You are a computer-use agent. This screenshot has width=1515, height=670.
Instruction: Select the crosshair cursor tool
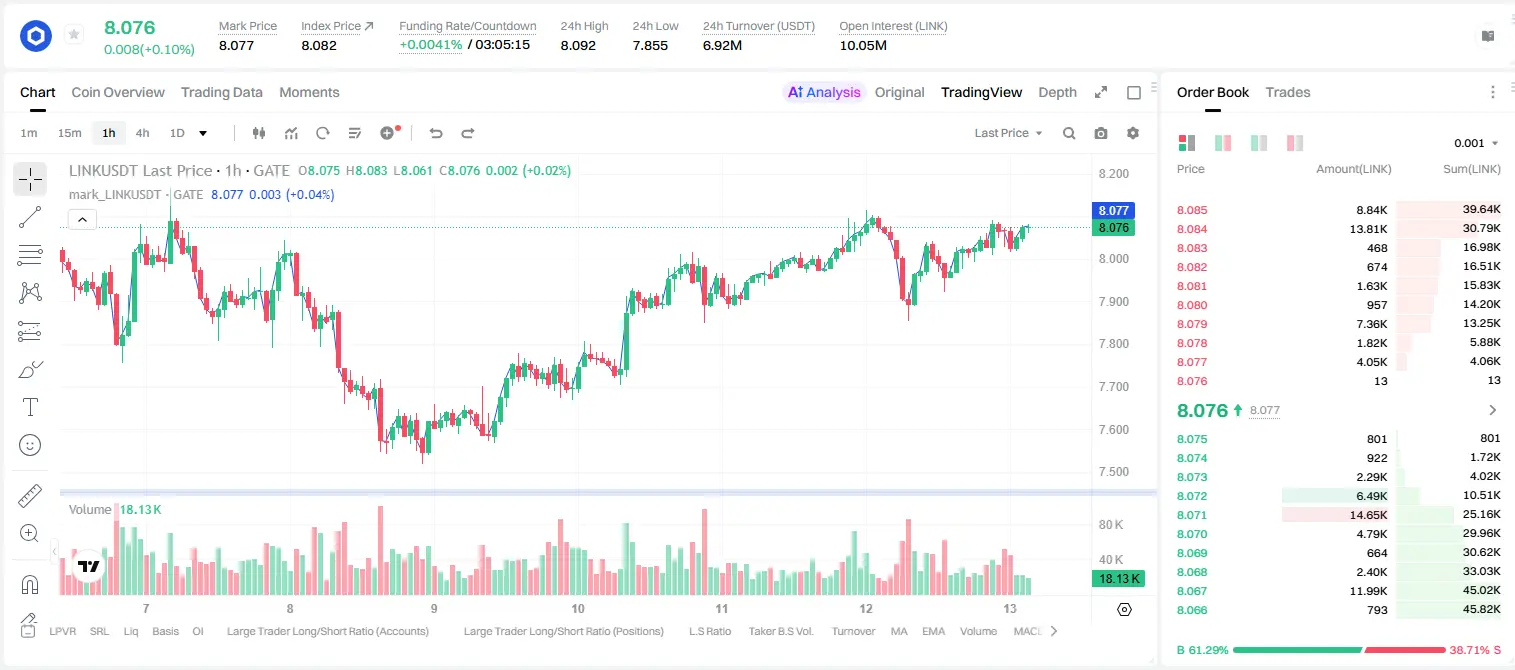pyautogui.click(x=30, y=179)
